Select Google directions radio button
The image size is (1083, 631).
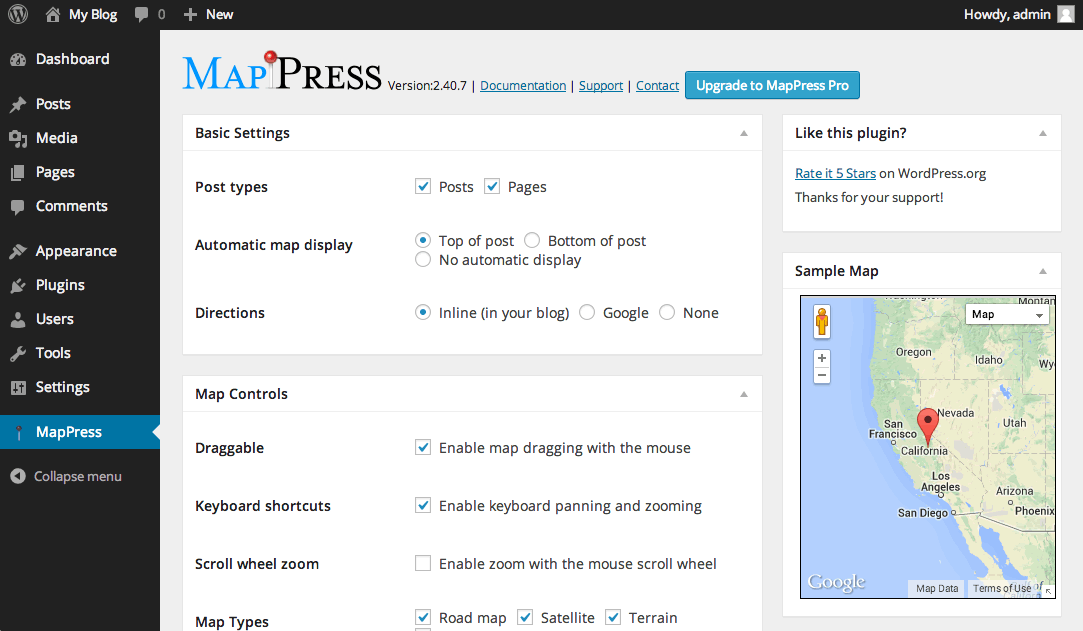[587, 313]
